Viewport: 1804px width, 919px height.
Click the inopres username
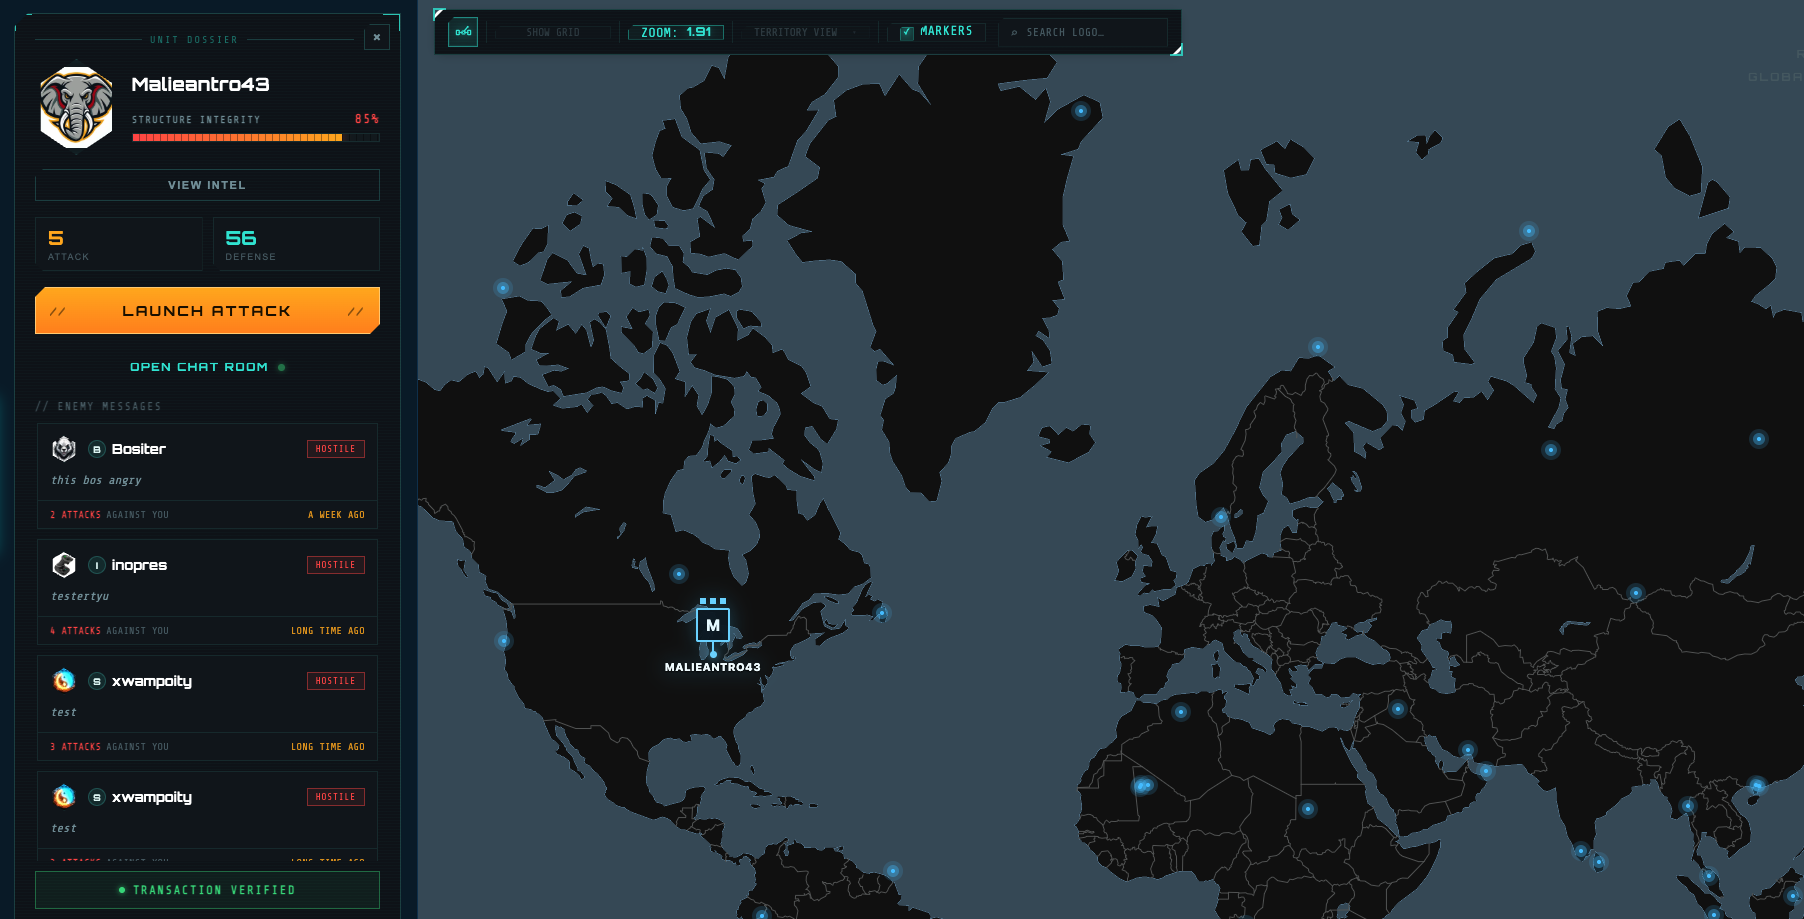coord(139,565)
